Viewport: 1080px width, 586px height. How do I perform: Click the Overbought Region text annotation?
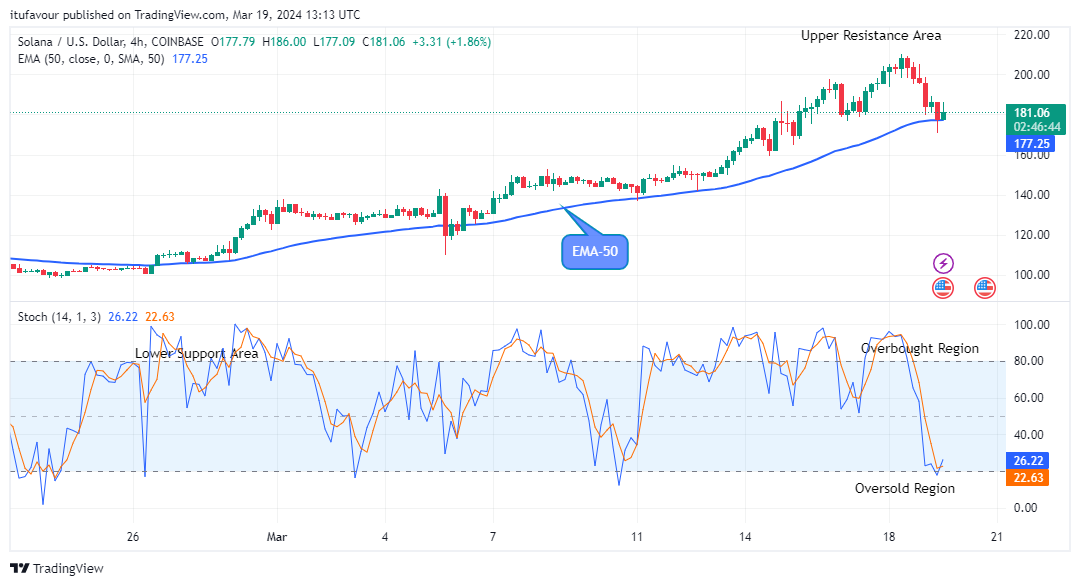click(920, 348)
